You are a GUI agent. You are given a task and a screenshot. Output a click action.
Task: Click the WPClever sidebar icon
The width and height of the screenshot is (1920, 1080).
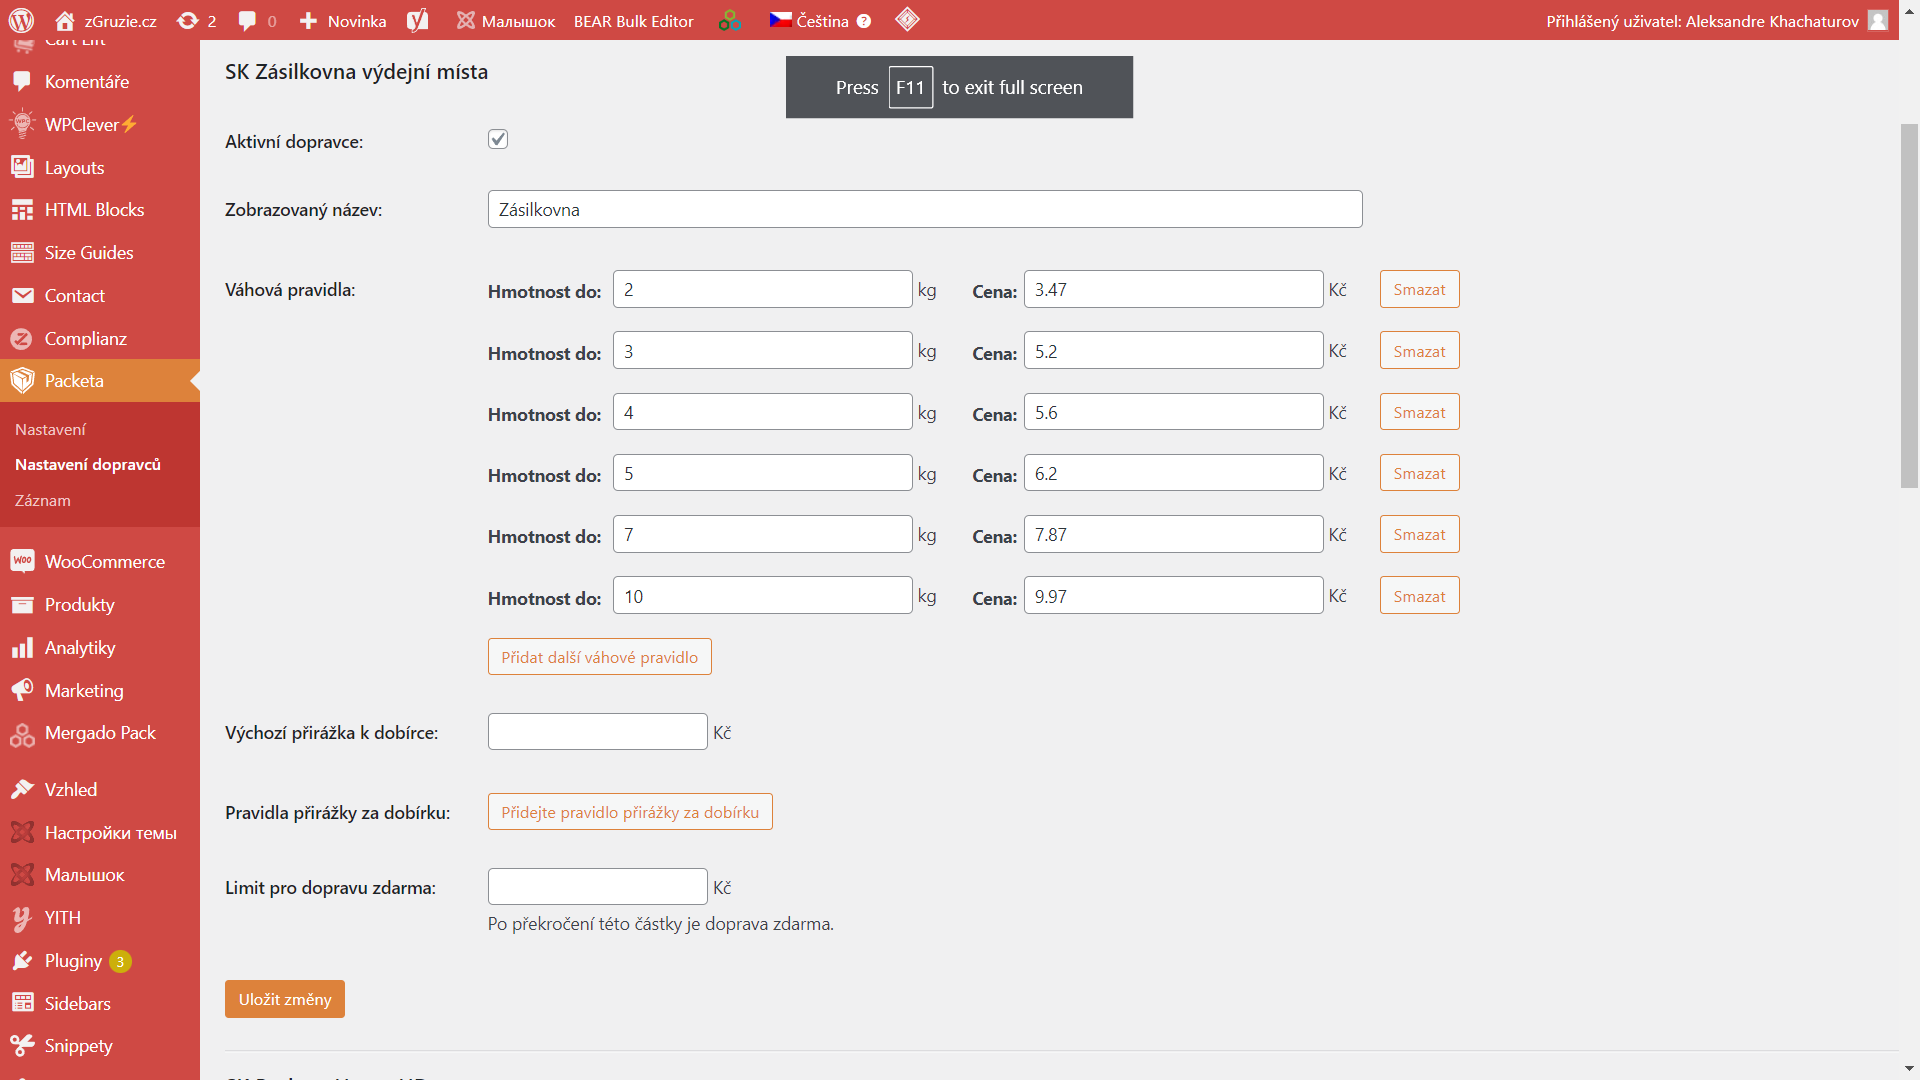(22, 124)
